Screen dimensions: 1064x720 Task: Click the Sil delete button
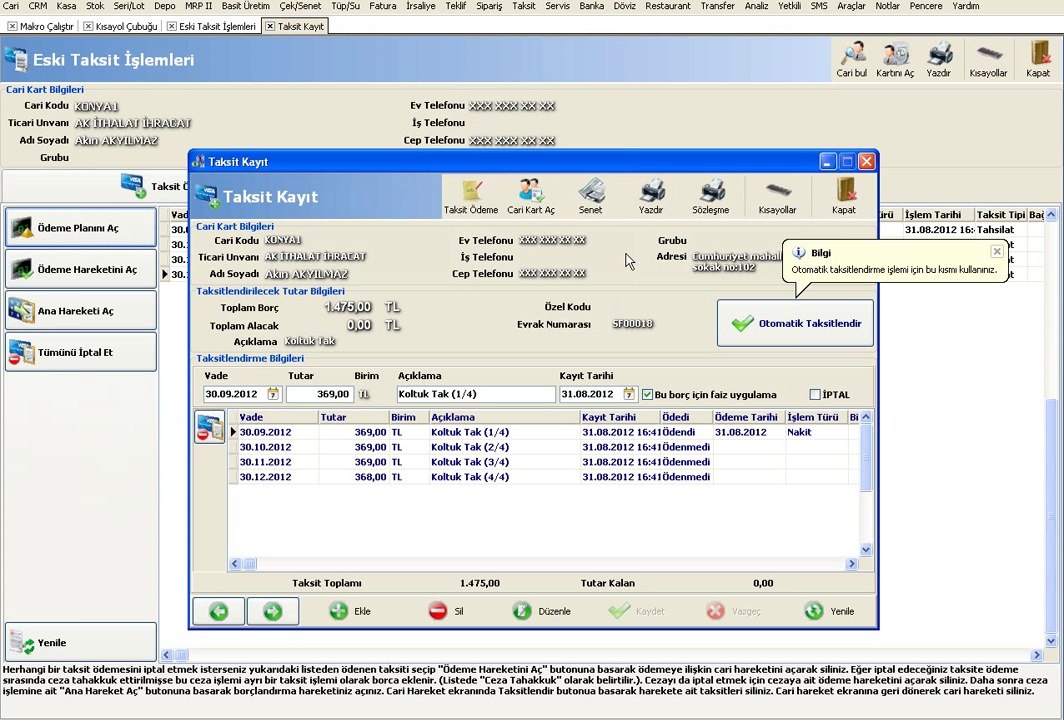coord(446,611)
